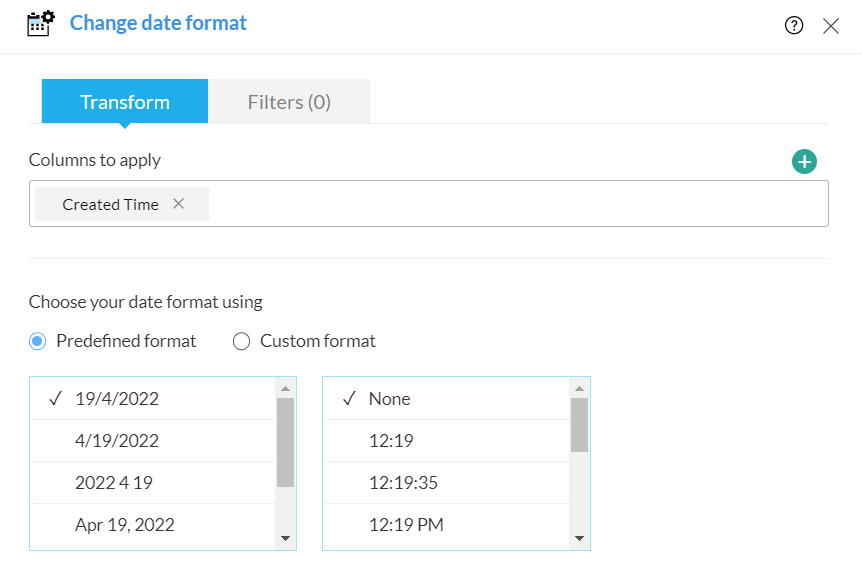Screen dimensions: 862x576
Task: Click the calendar settings icon in header
Action: (x=40, y=23)
